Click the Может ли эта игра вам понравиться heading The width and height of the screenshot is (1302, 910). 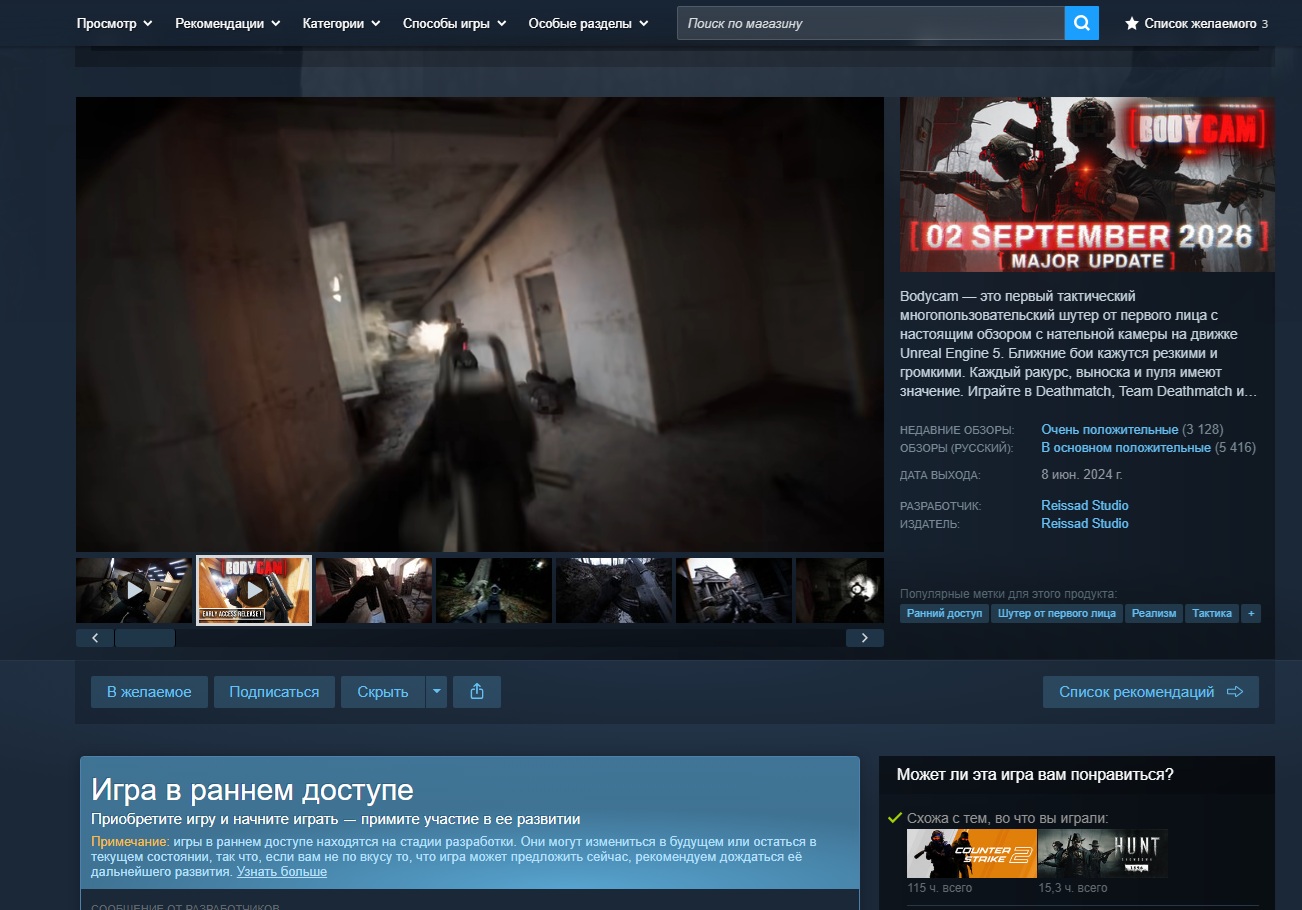(x=1035, y=775)
